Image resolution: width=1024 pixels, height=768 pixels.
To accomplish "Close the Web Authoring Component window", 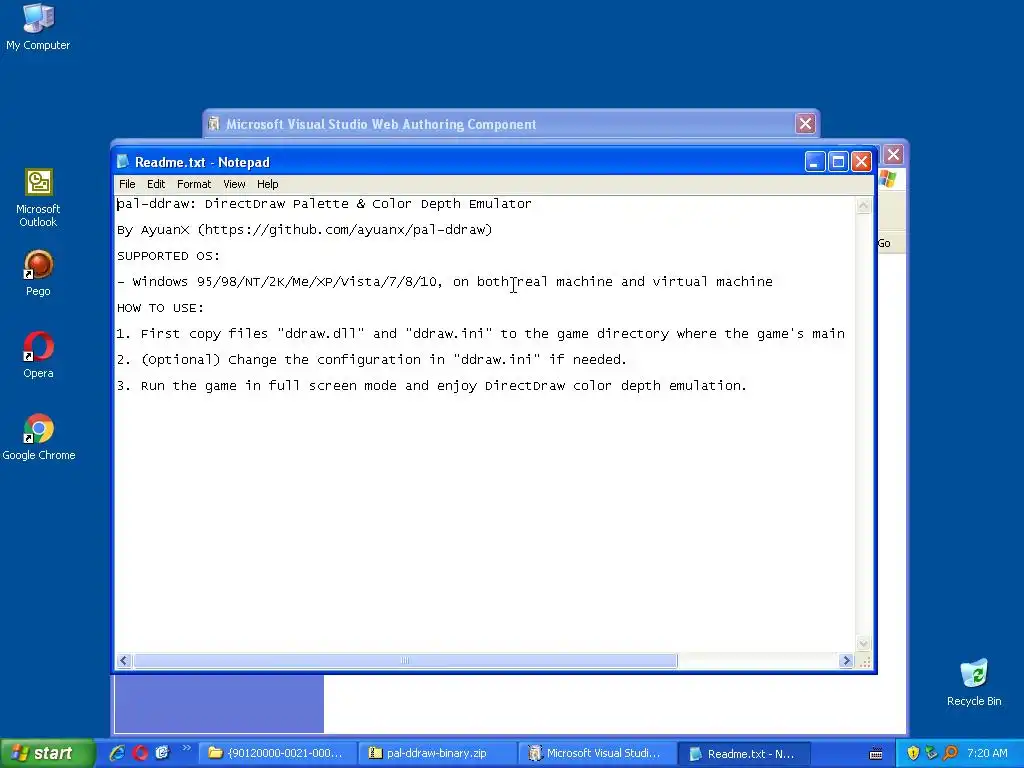I will coord(805,123).
